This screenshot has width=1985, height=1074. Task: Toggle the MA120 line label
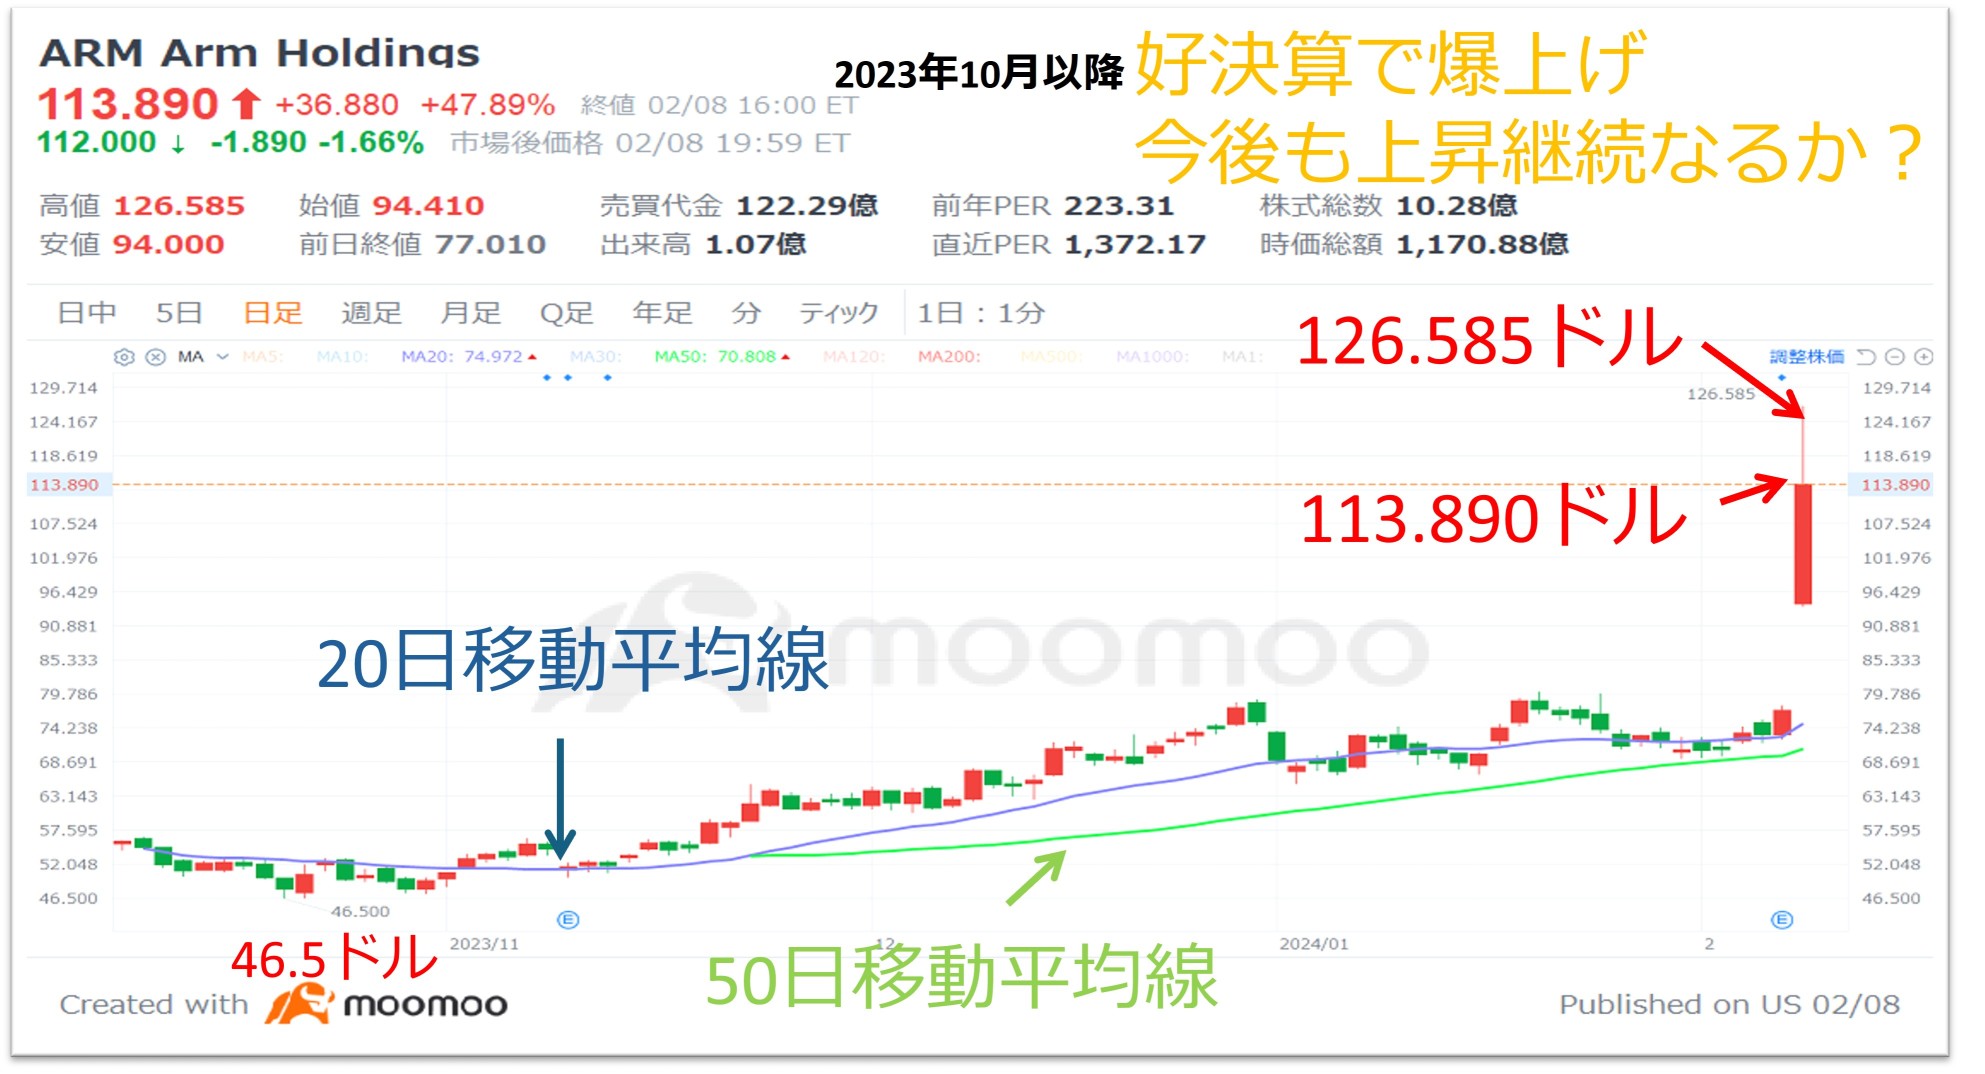tap(853, 357)
